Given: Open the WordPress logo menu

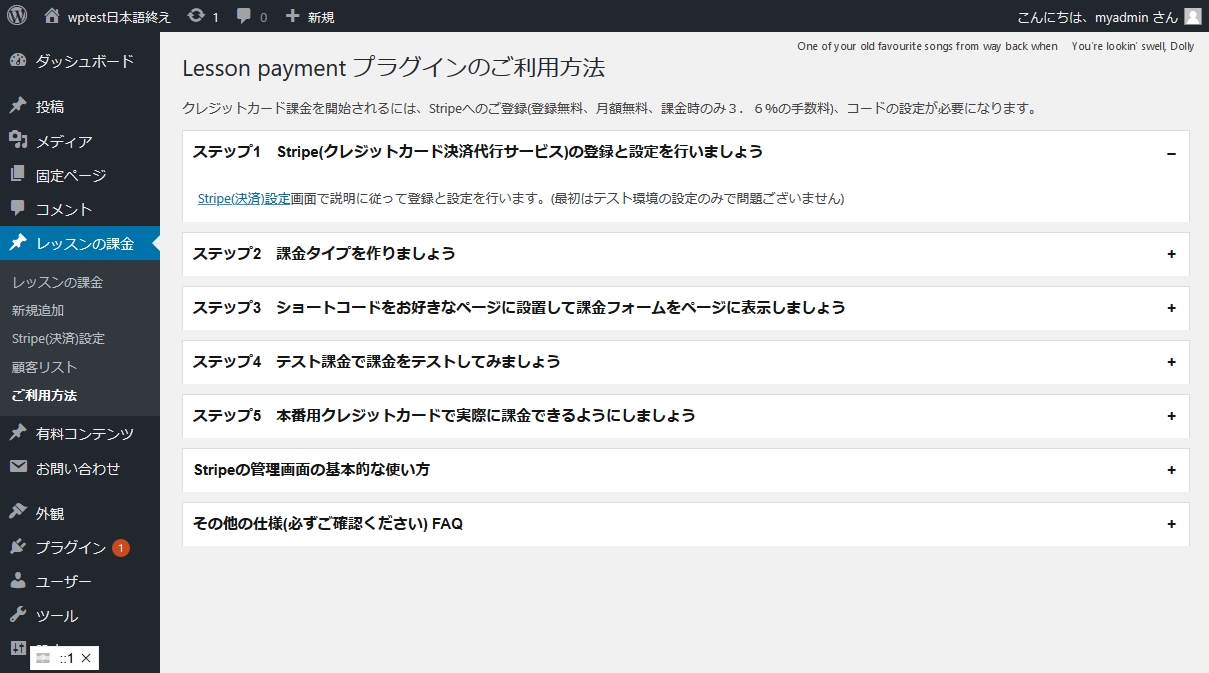Looking at the screenshot, I should (x=17, y=16).
